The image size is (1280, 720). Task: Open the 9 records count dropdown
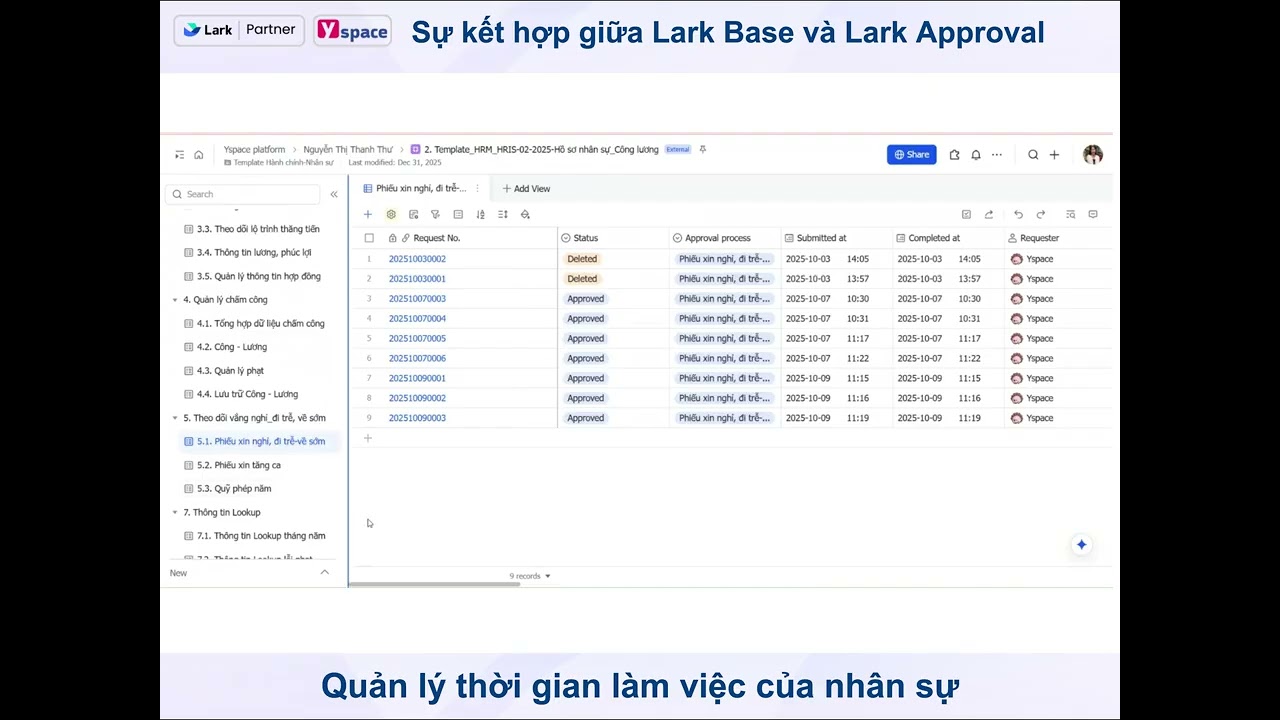(x=530, y=576)
